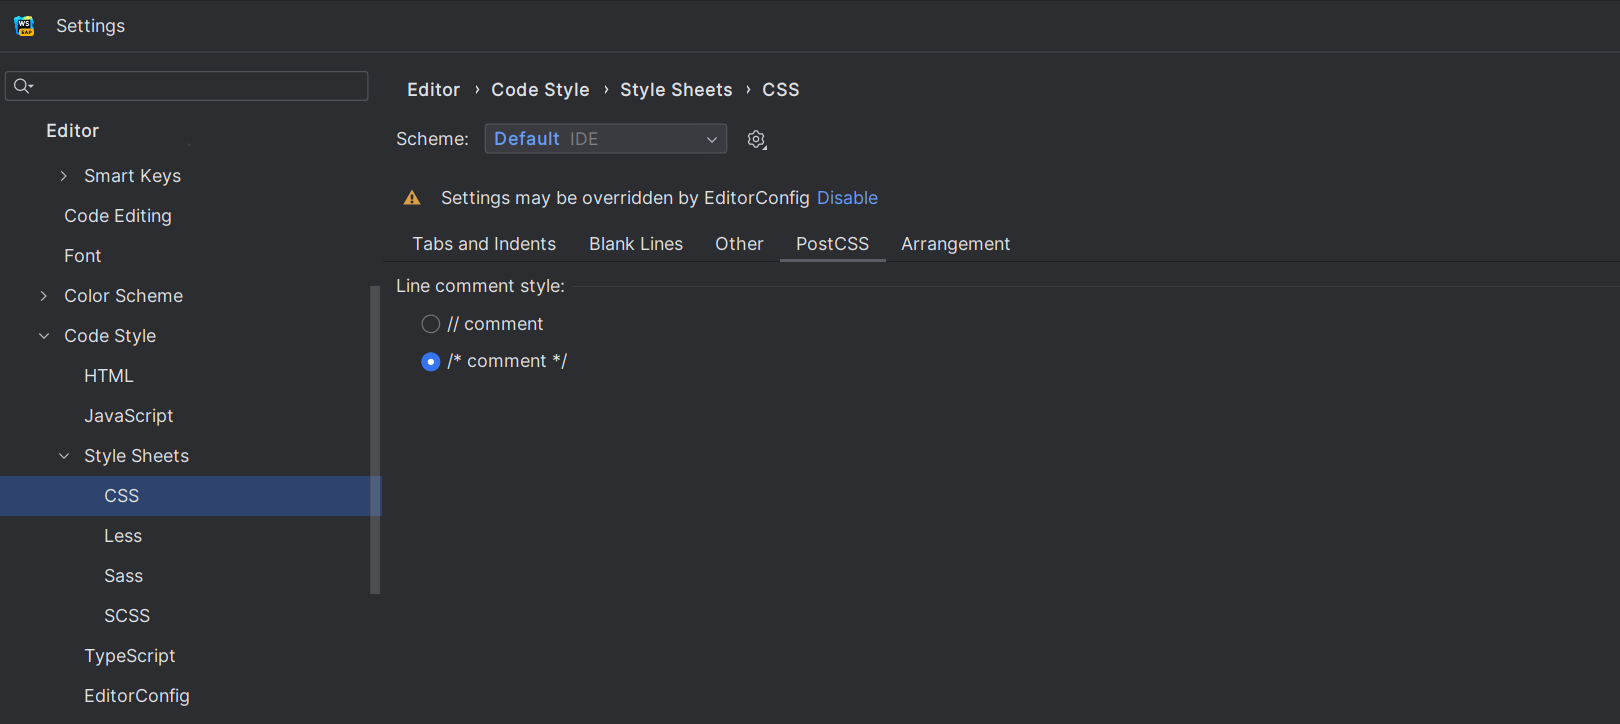Click Code Style in the breadcrumb
1620x724 pixels.
tap(540, 90)
